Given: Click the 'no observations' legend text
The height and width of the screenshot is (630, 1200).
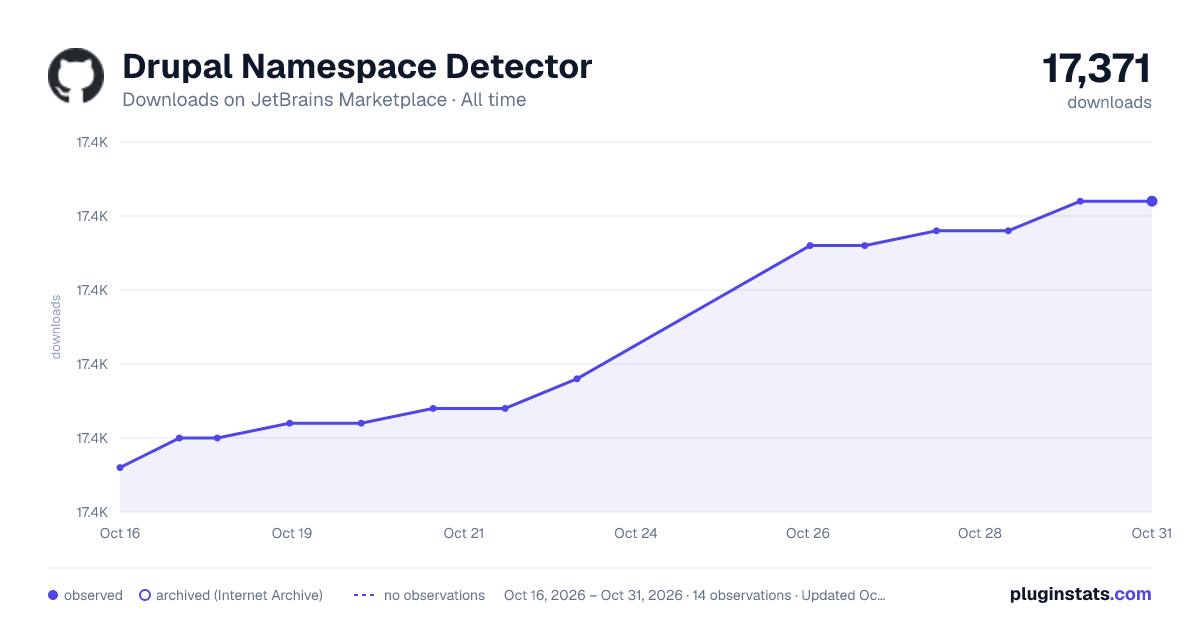Looking at the screenshot, I should click(x=434, y=595).
